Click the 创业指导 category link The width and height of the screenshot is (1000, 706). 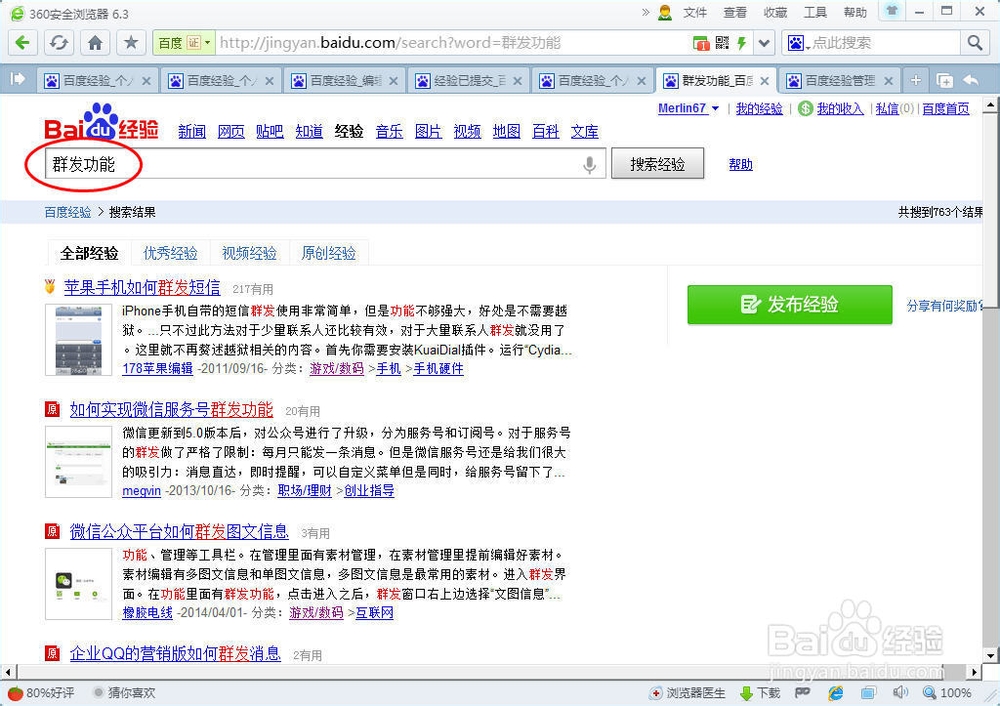click(x=369, y=490)
